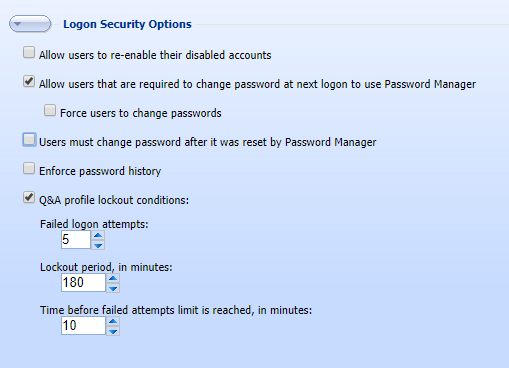
Task: Decrease Failed logon attempts with down arrow
Action: (98, 245)
